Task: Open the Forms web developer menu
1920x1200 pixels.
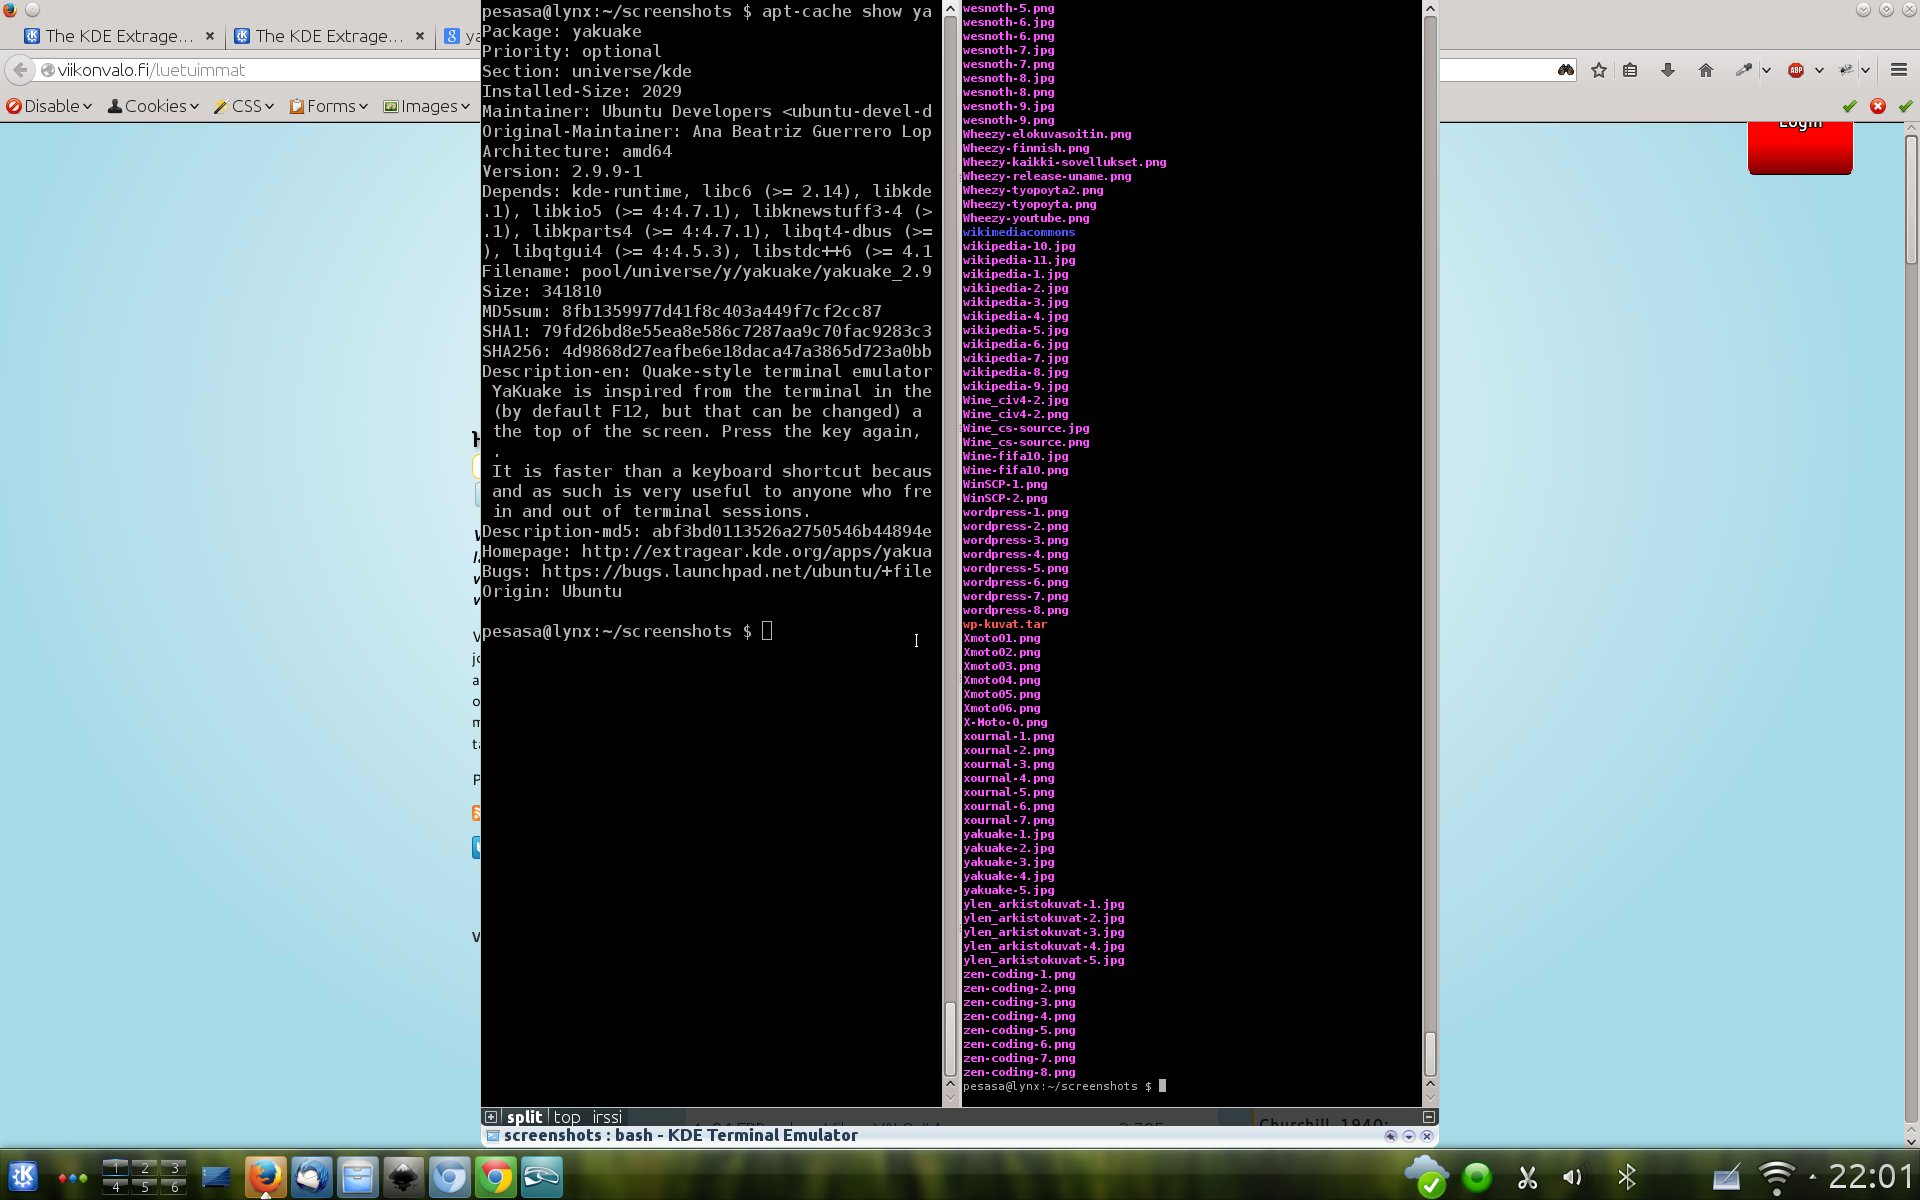Action: point(329,106)
